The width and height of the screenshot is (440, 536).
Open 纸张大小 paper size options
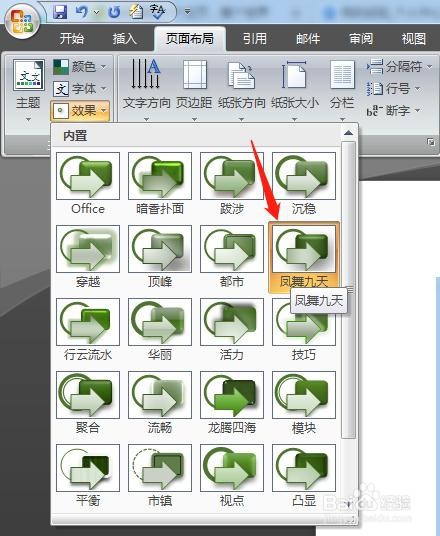coord(294,90)
